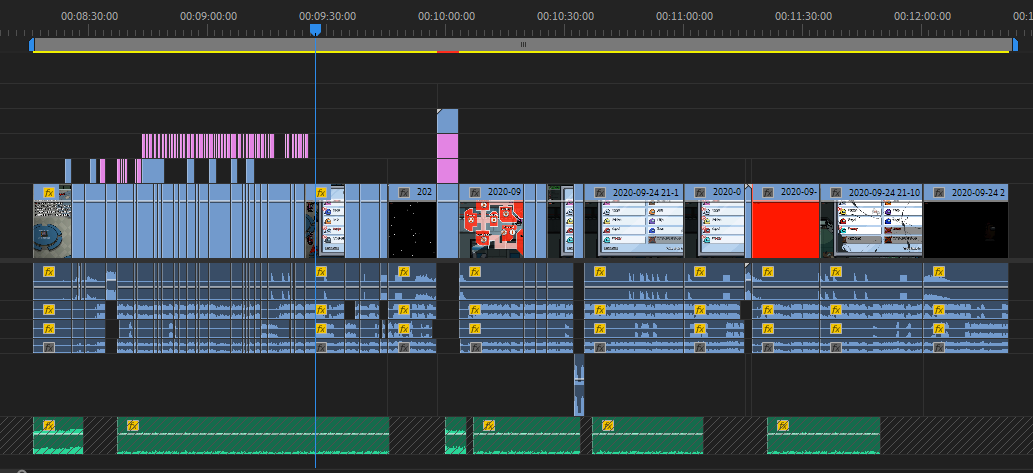
Task: Click the 00:11:00:00 mark on the time ruler
Action: [684, 17]
